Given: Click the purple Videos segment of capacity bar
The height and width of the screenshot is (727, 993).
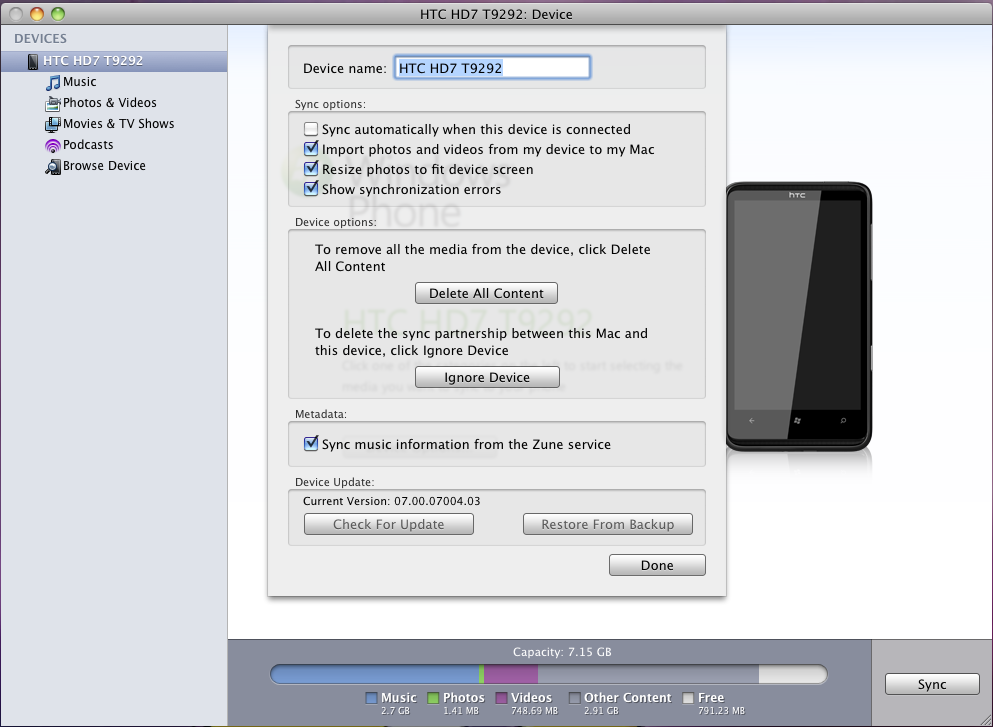Looking at the screenshot, I should pos(511,674).
